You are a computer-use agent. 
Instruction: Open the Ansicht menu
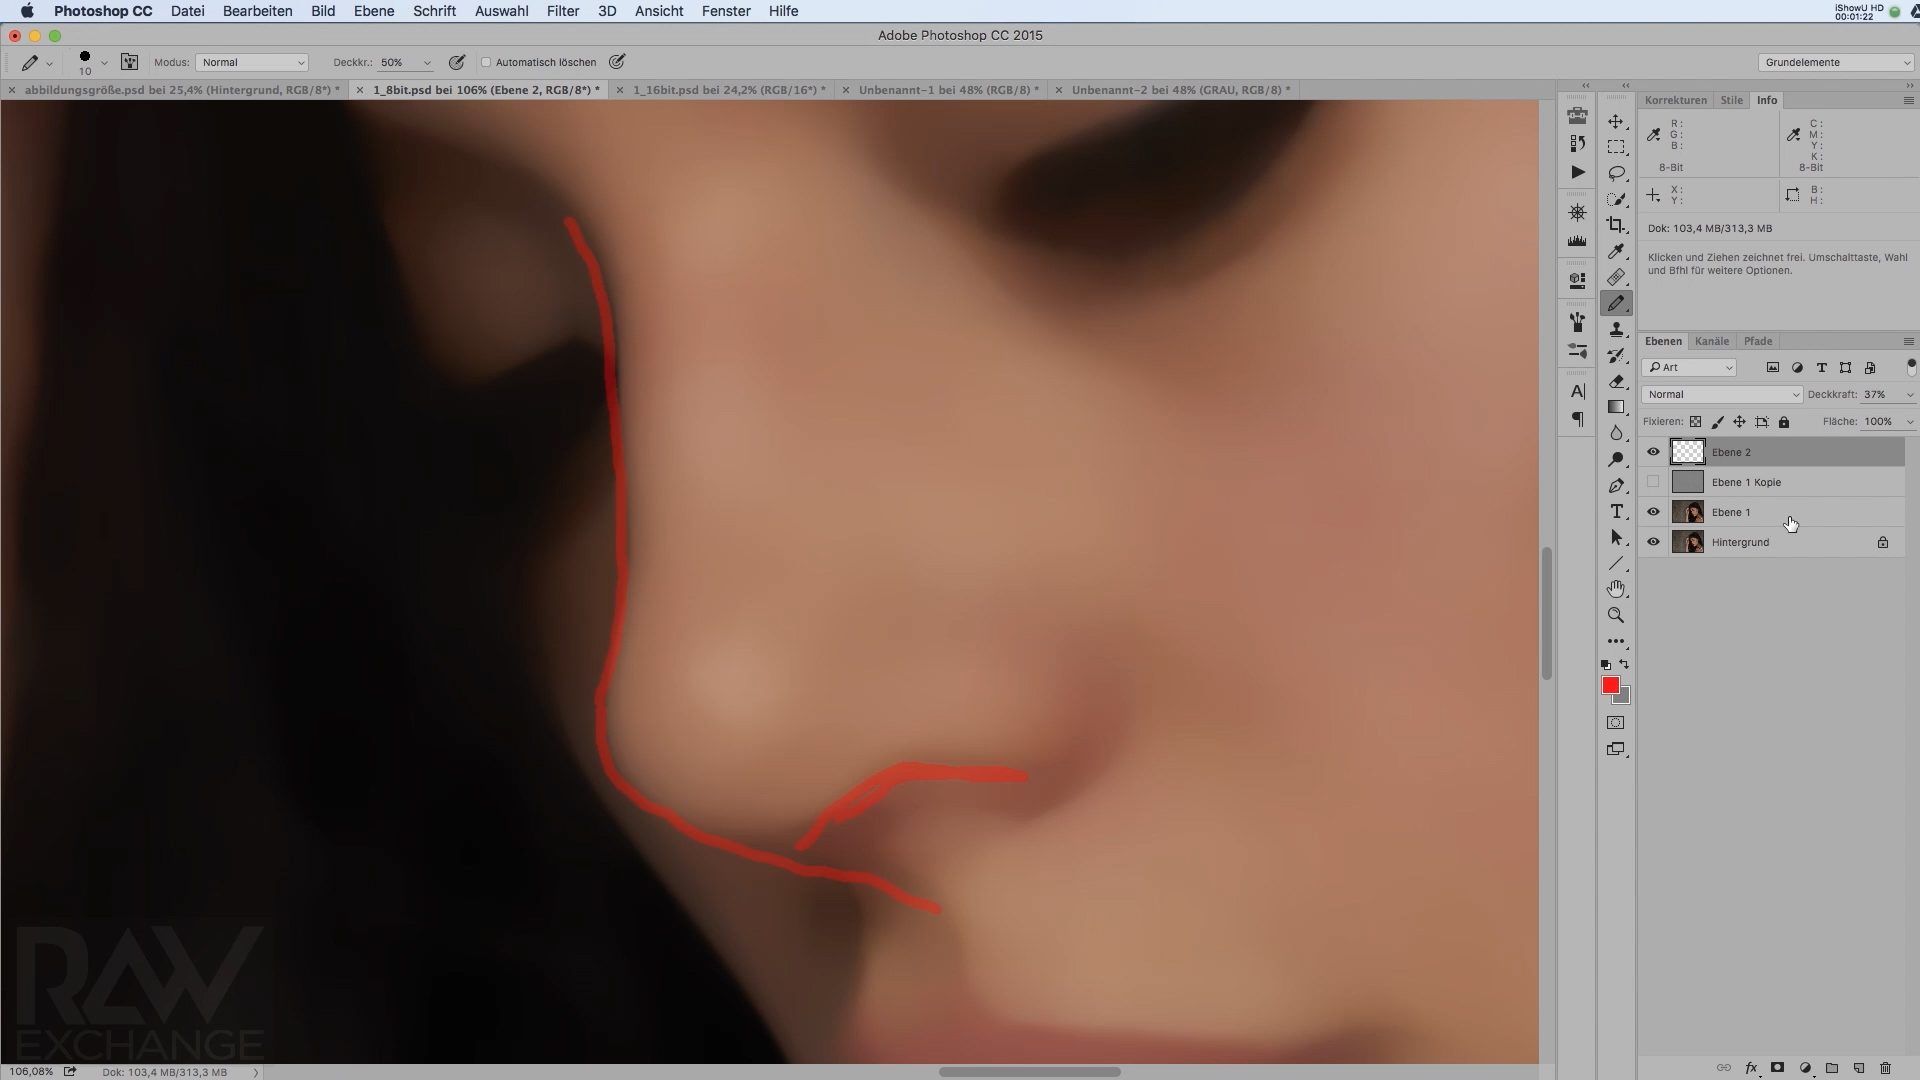click(659, 11)
